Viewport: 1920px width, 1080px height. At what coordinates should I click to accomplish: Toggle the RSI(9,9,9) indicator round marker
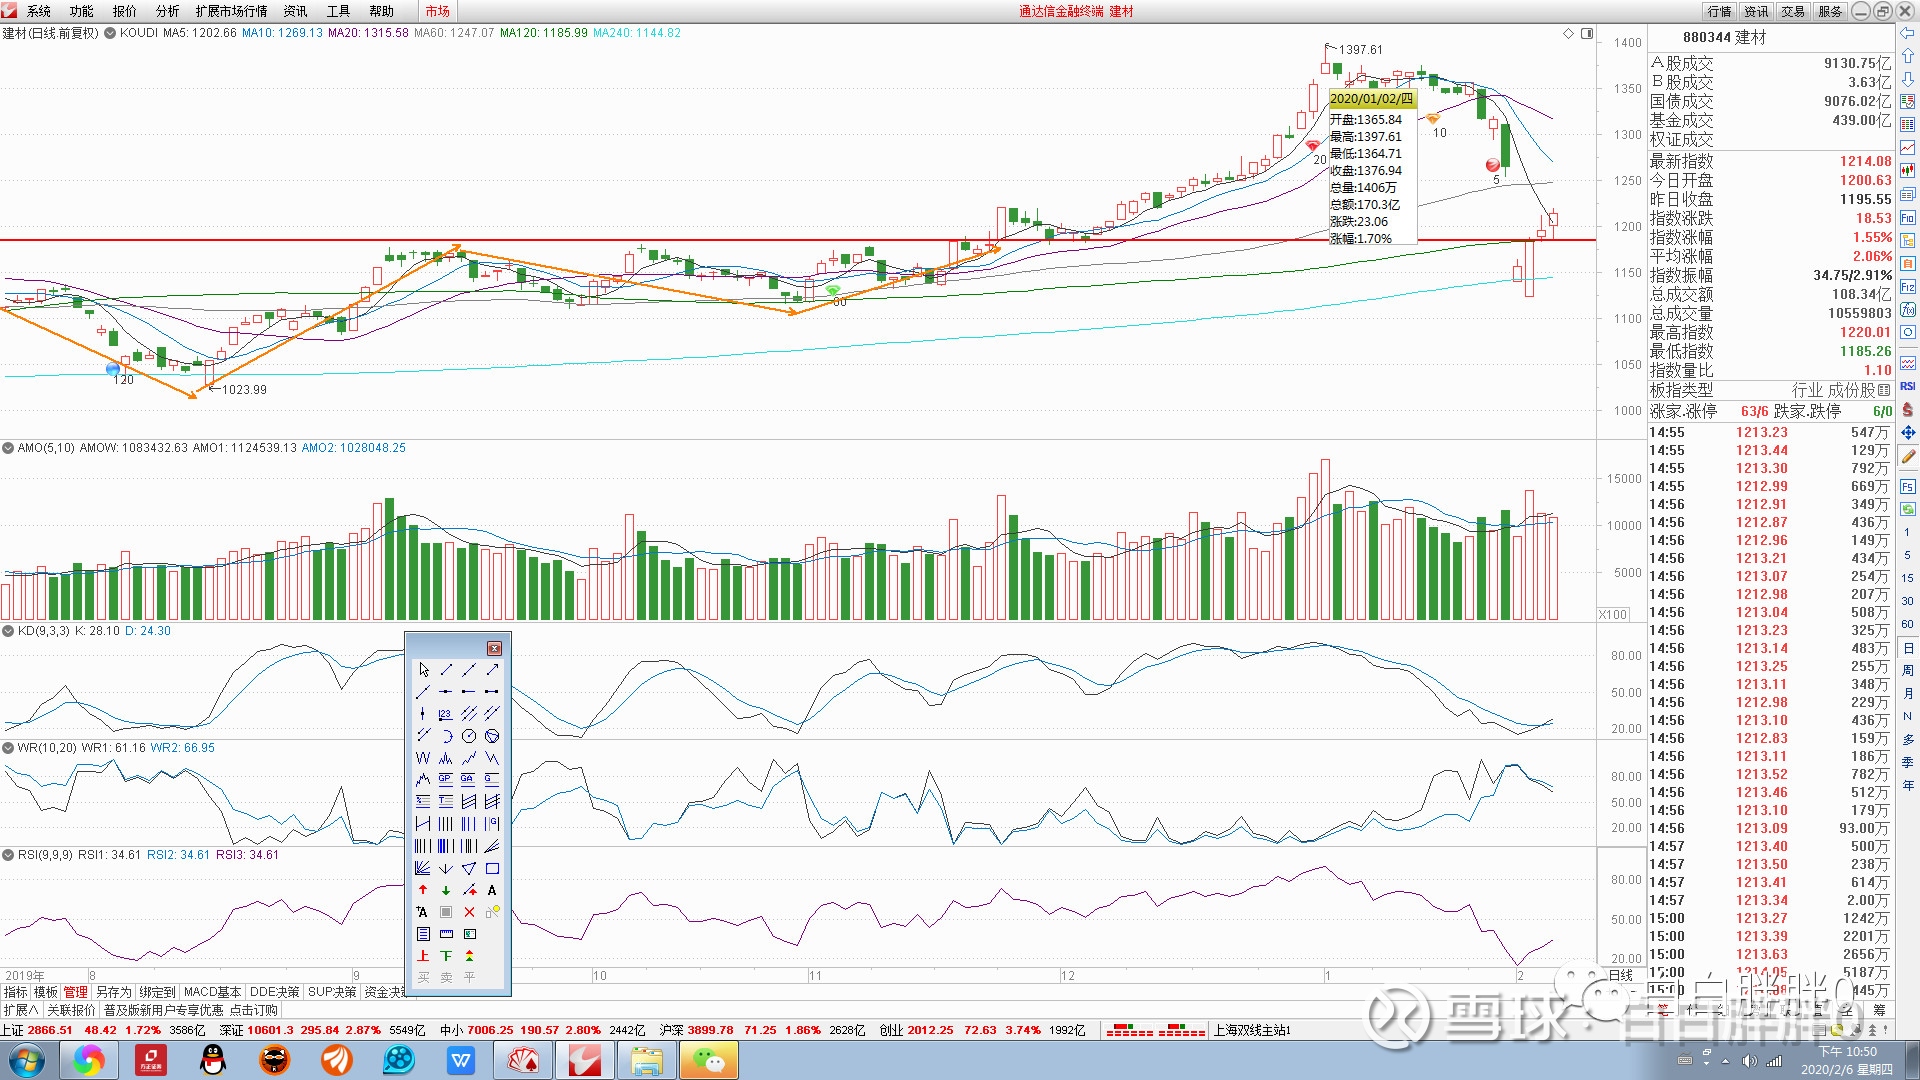pyautogui.click(x=8, y=855)
